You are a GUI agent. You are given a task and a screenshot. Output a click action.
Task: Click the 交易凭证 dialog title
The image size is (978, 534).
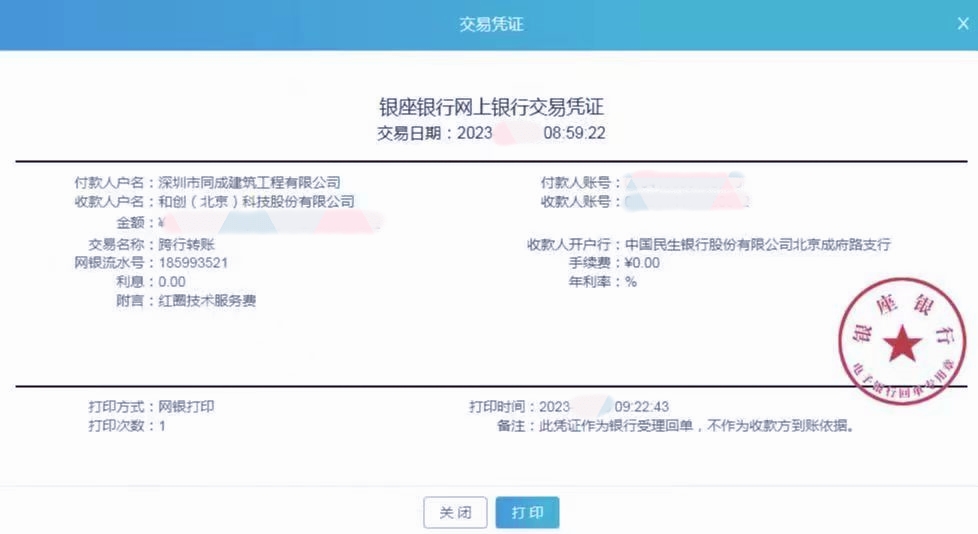[x=490, y=24]
